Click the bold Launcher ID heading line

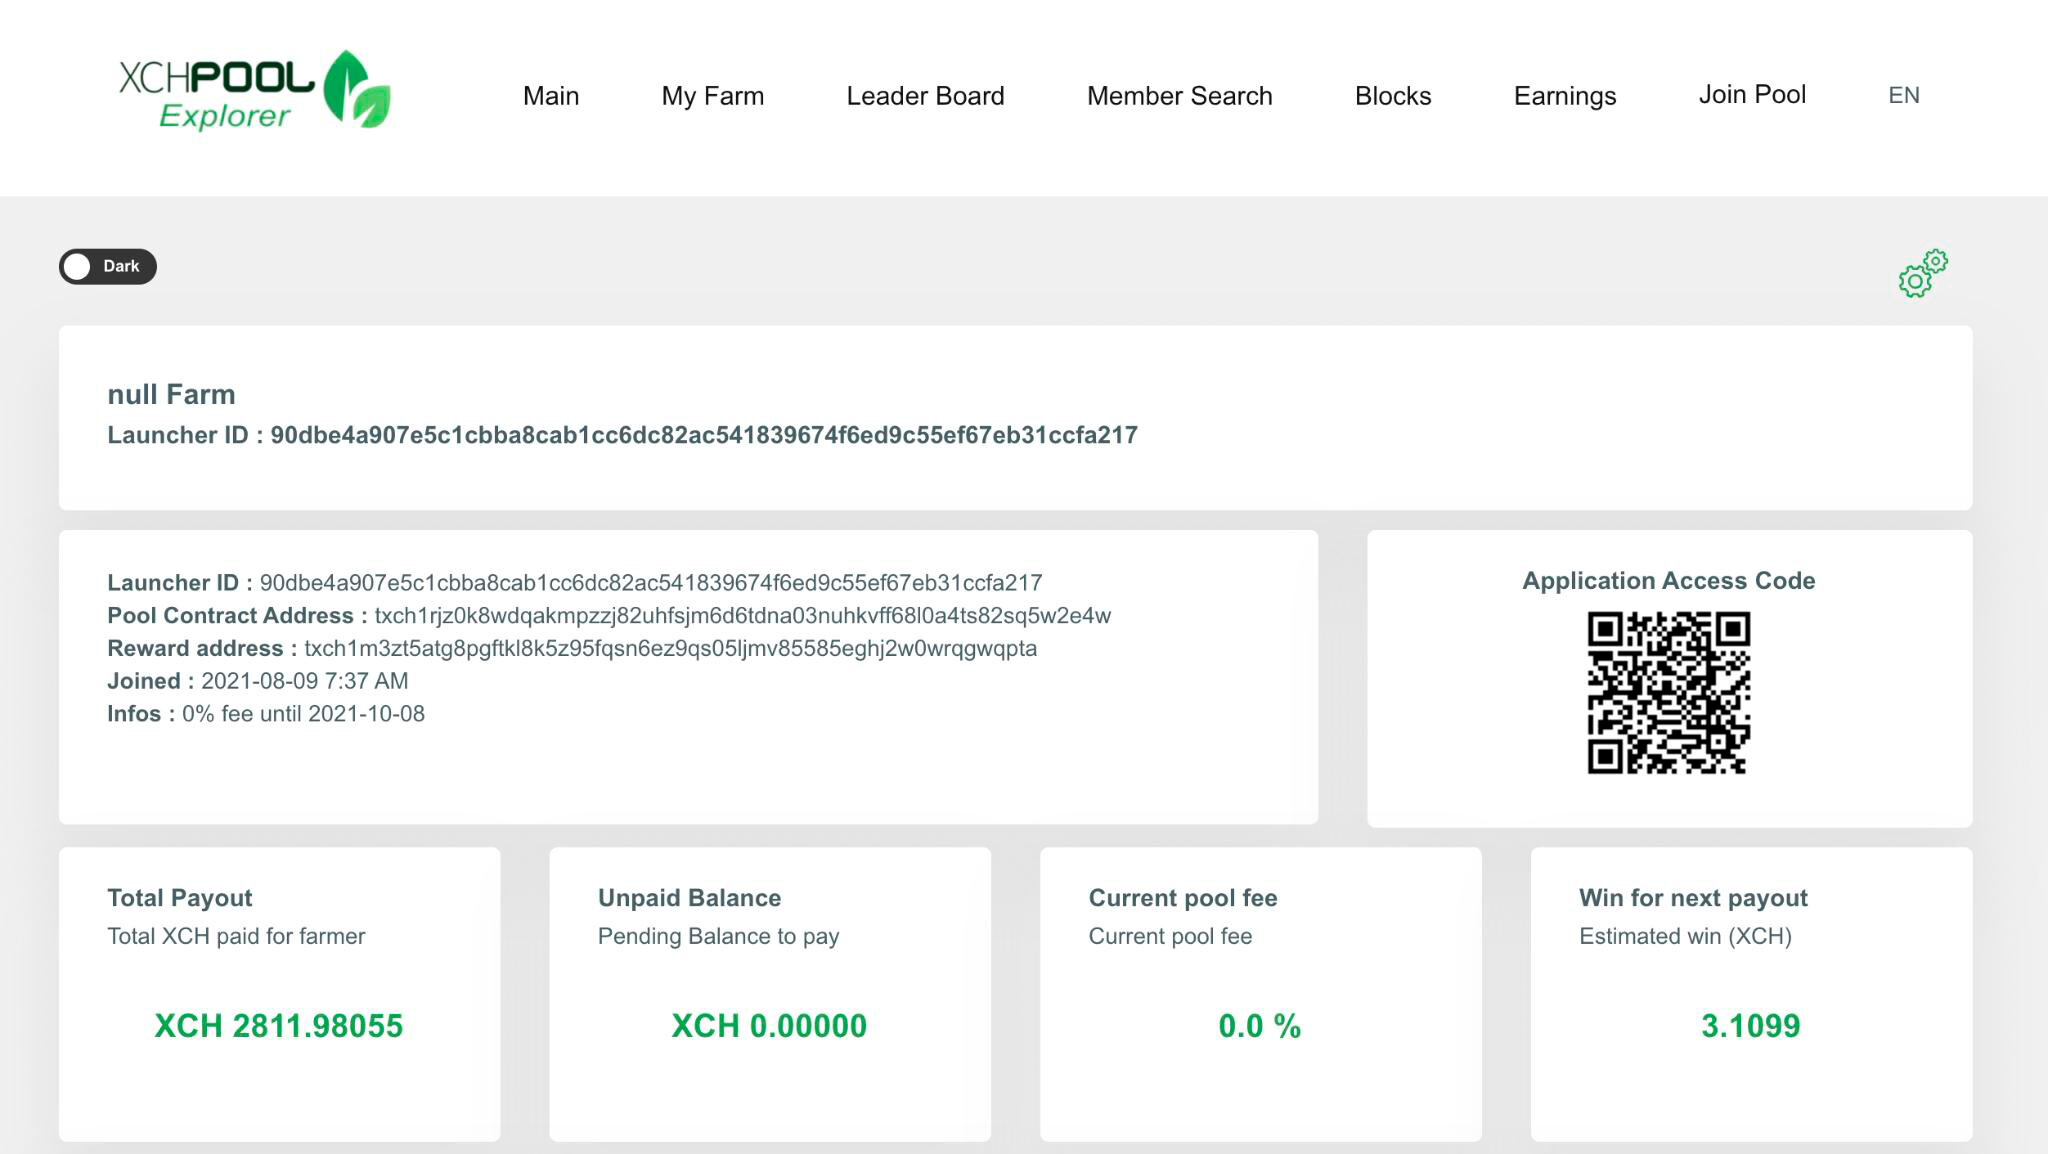[622, 435]
